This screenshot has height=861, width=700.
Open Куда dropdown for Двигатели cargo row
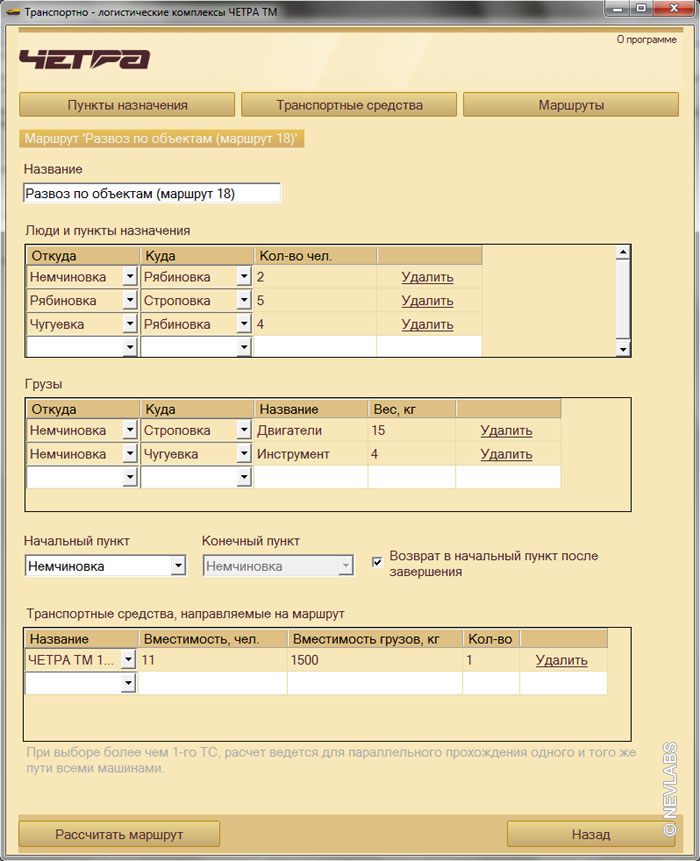[244, 431]
